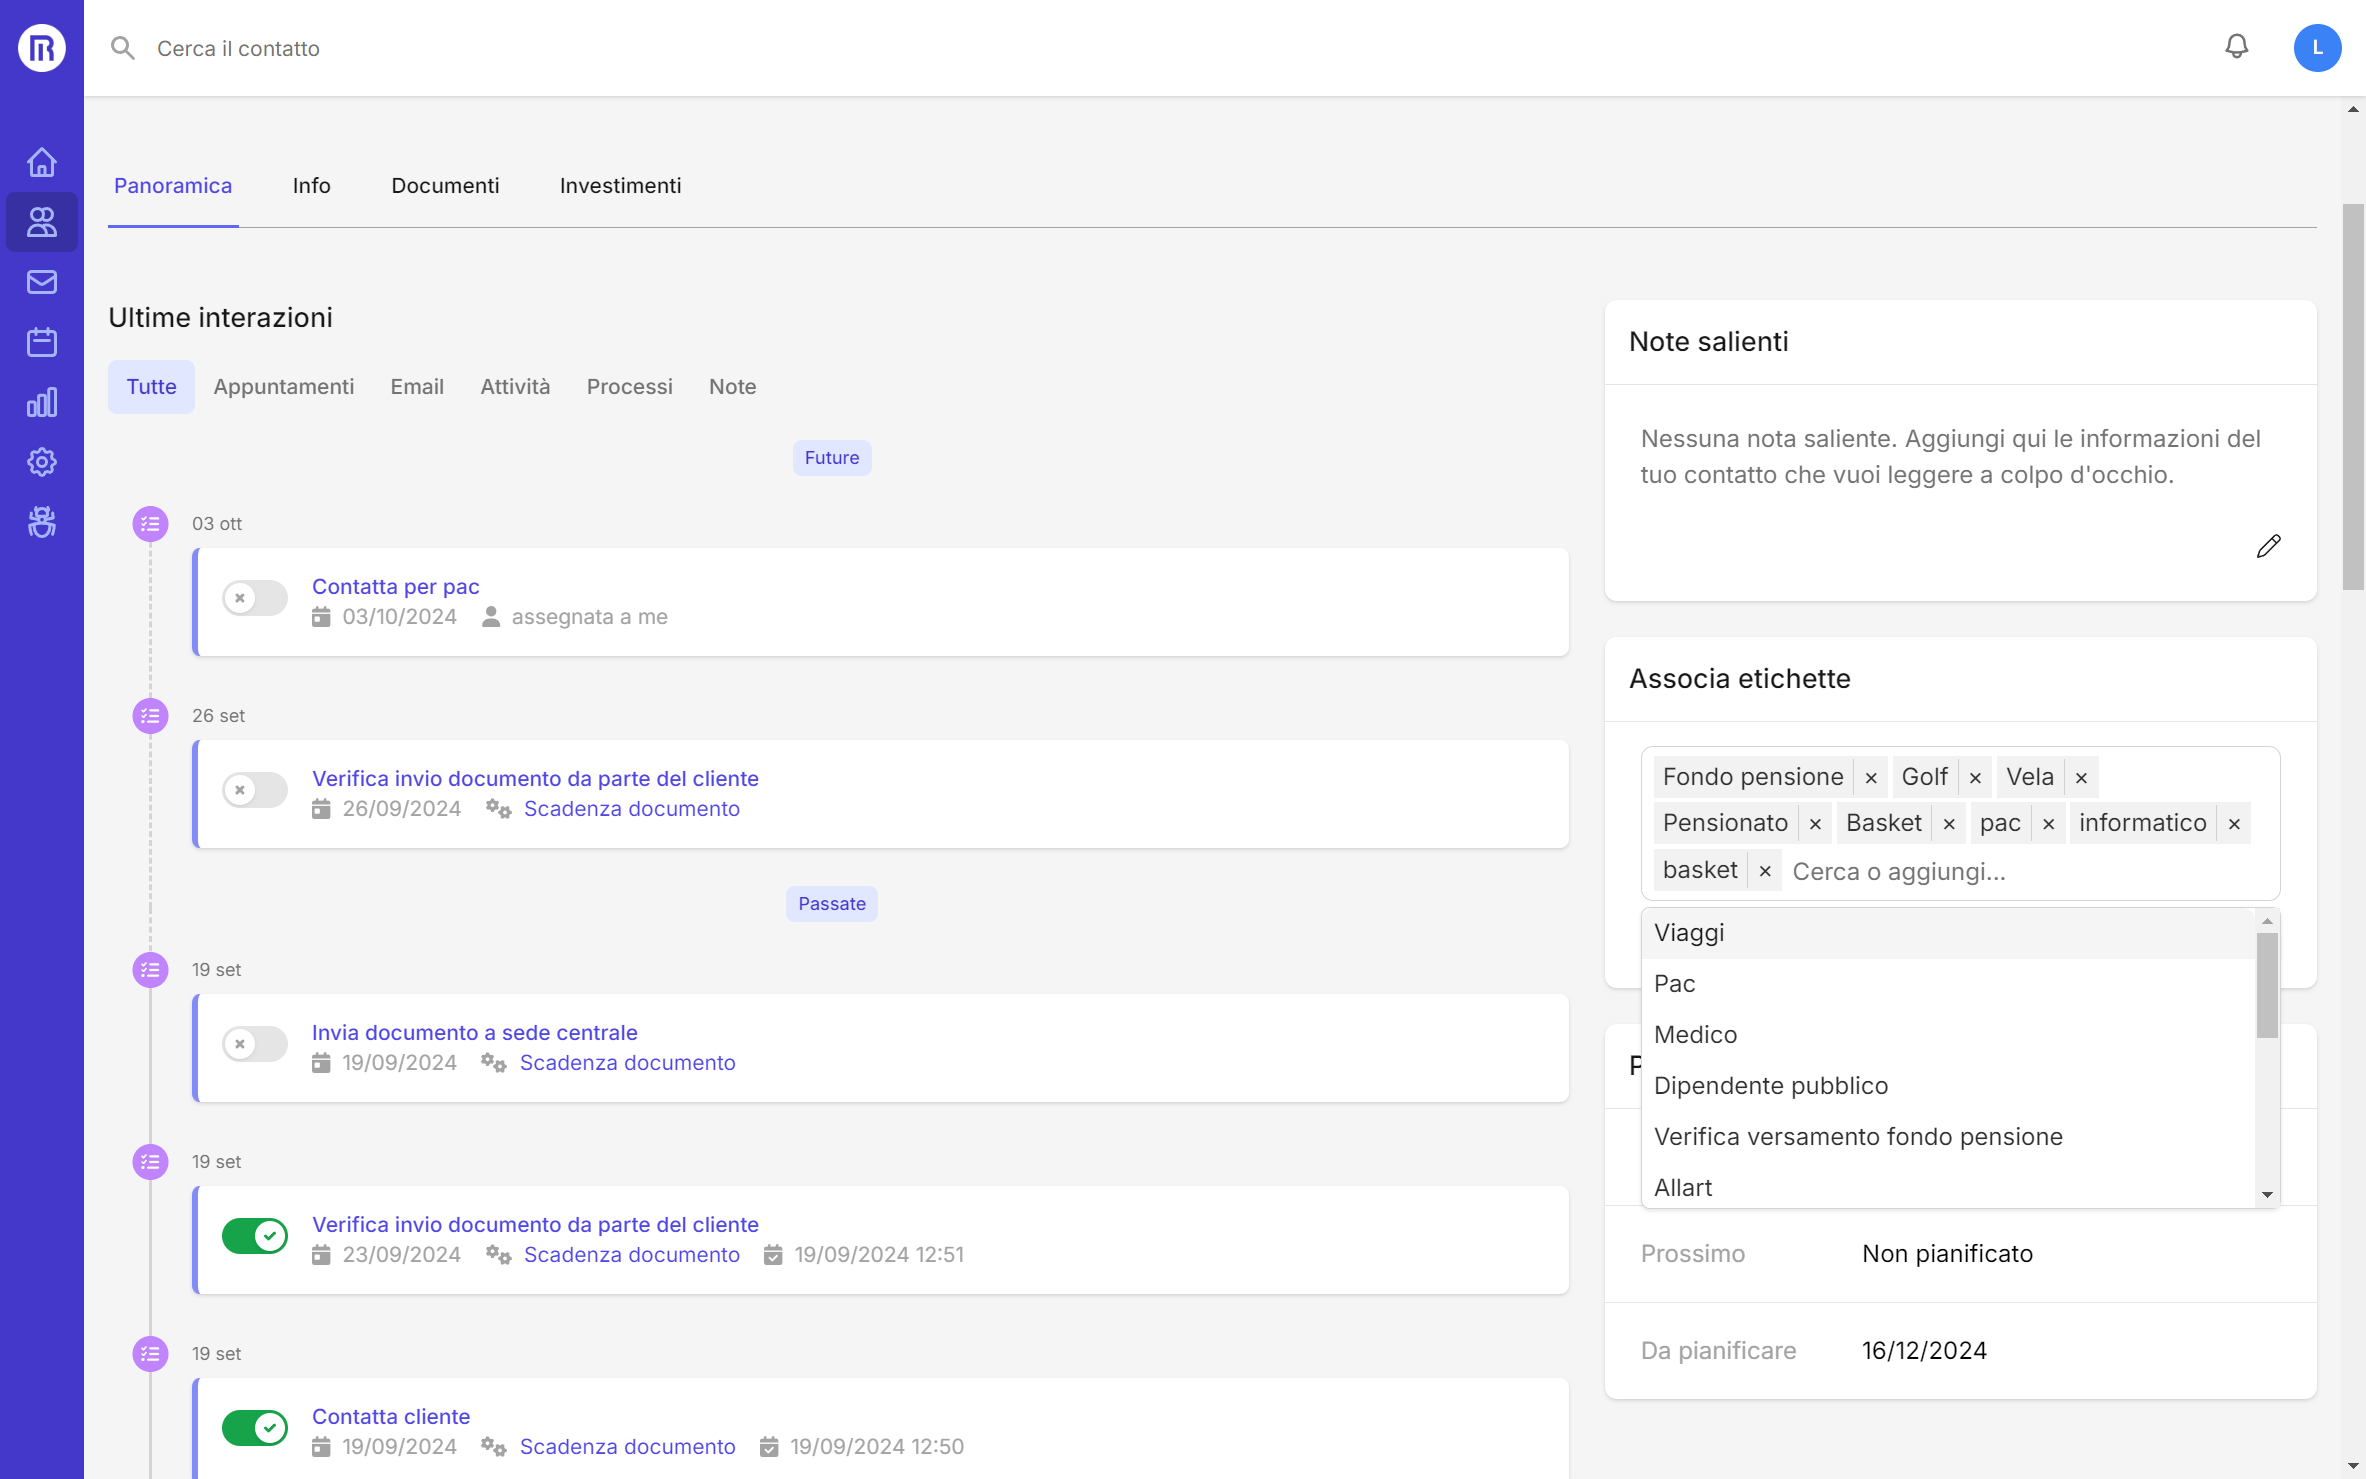2366x1479 pixels.
Task: Open Settings via the gear icon
Action: [41, 462]
